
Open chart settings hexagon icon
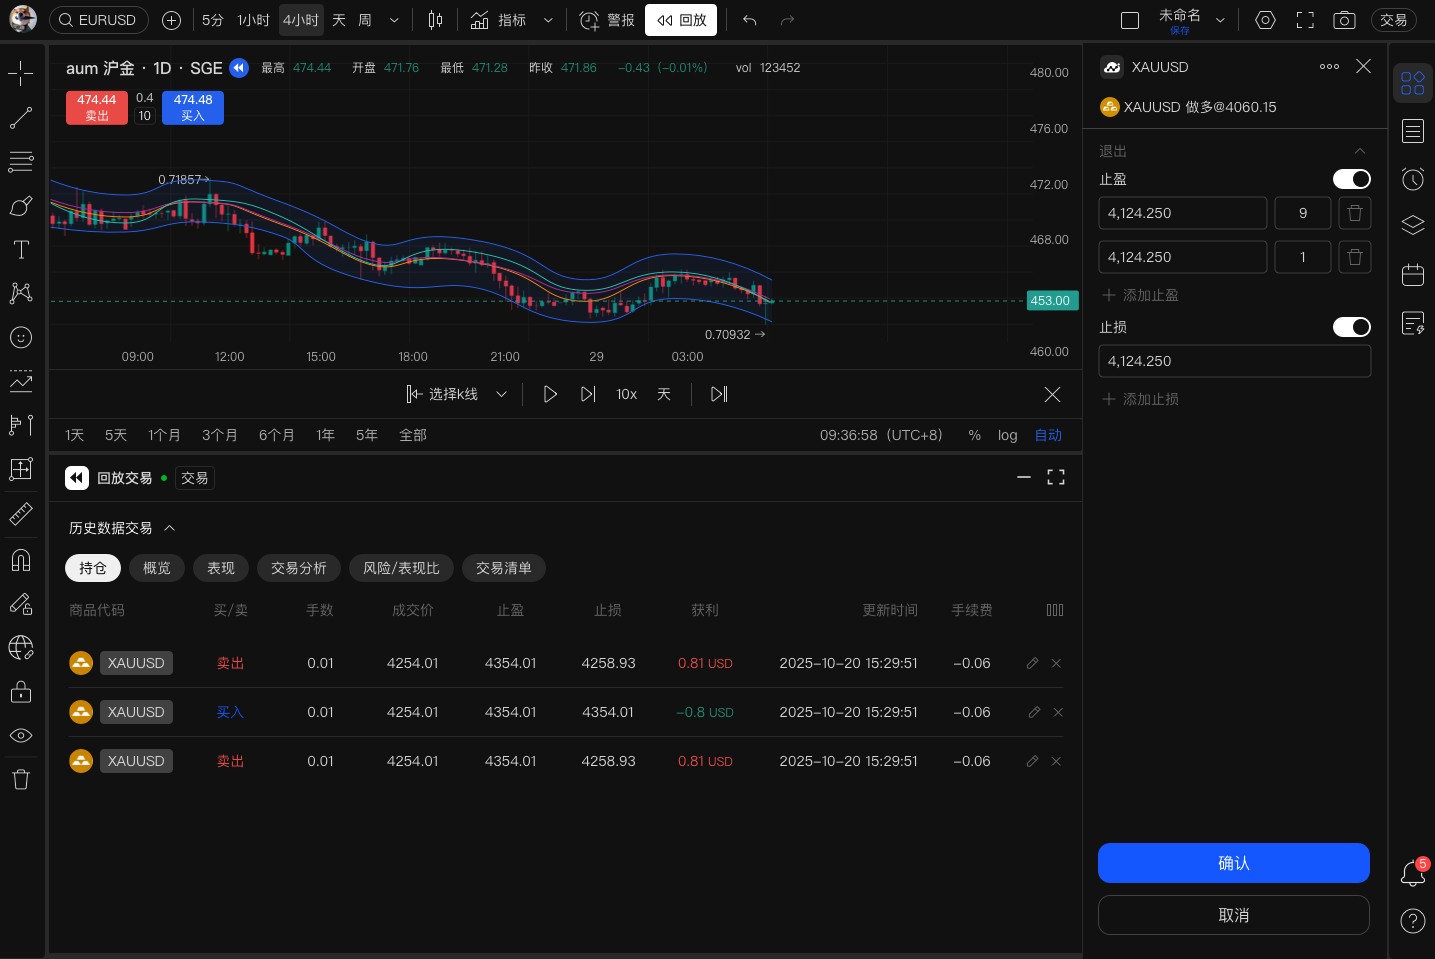1265,20
